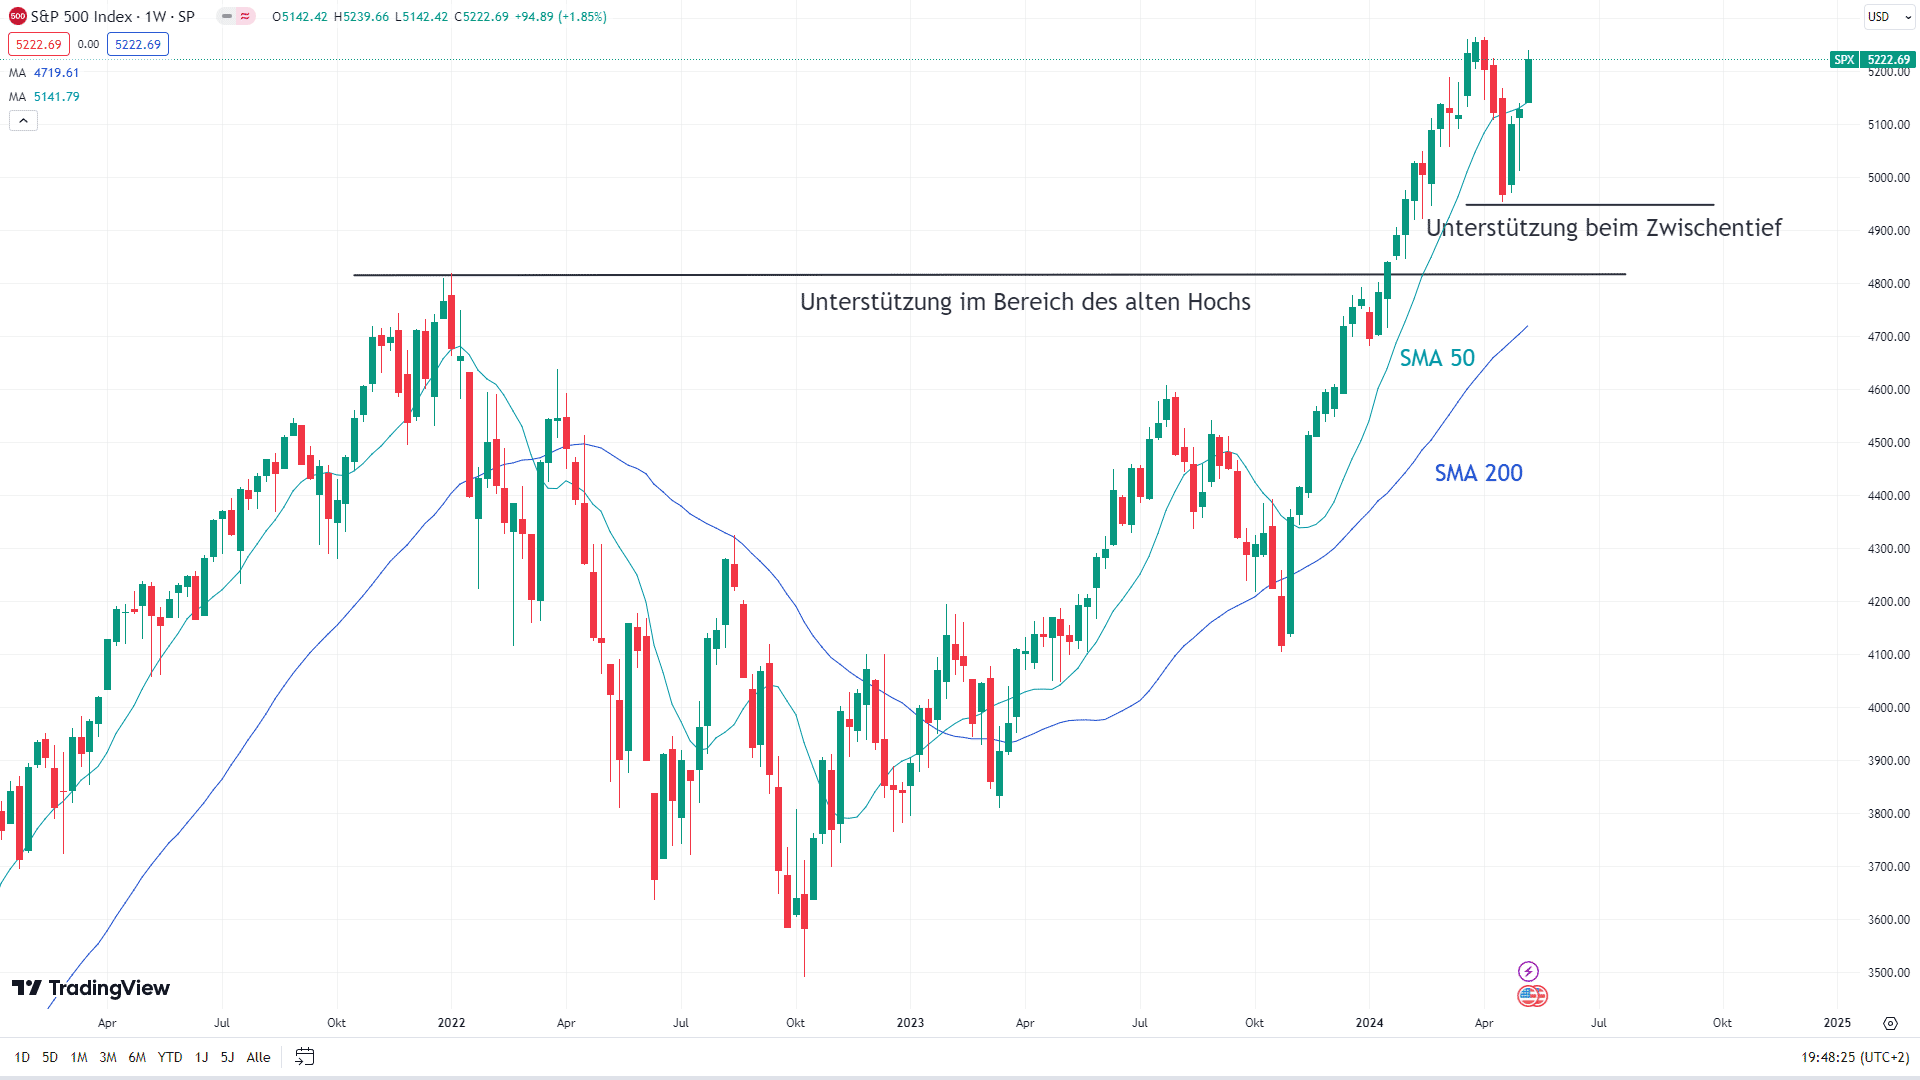
Task: Select the 'SMA 50' chart annotation
Action: coord(1437,358)
